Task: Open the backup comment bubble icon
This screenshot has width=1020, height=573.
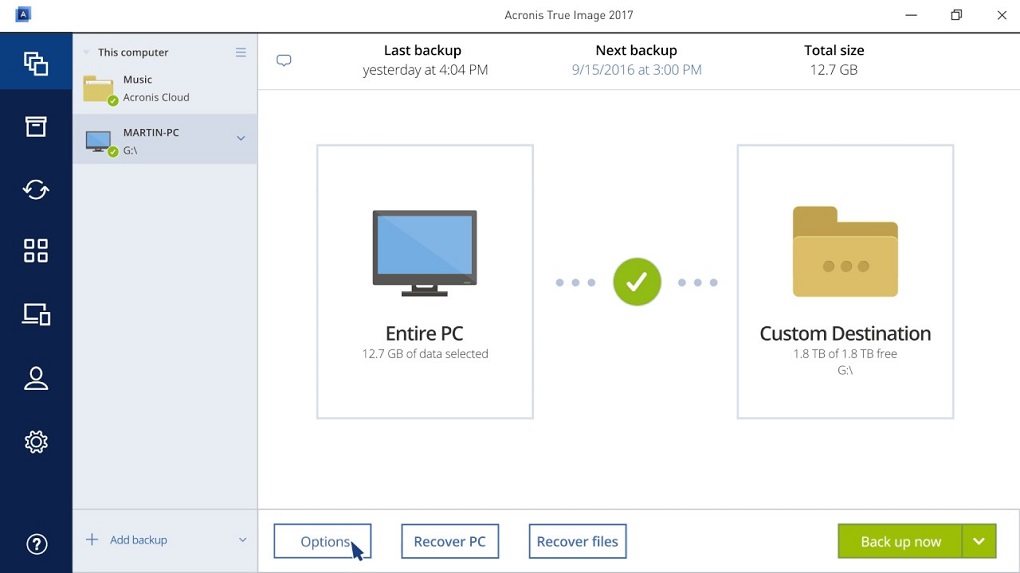Action: (284, 60)
